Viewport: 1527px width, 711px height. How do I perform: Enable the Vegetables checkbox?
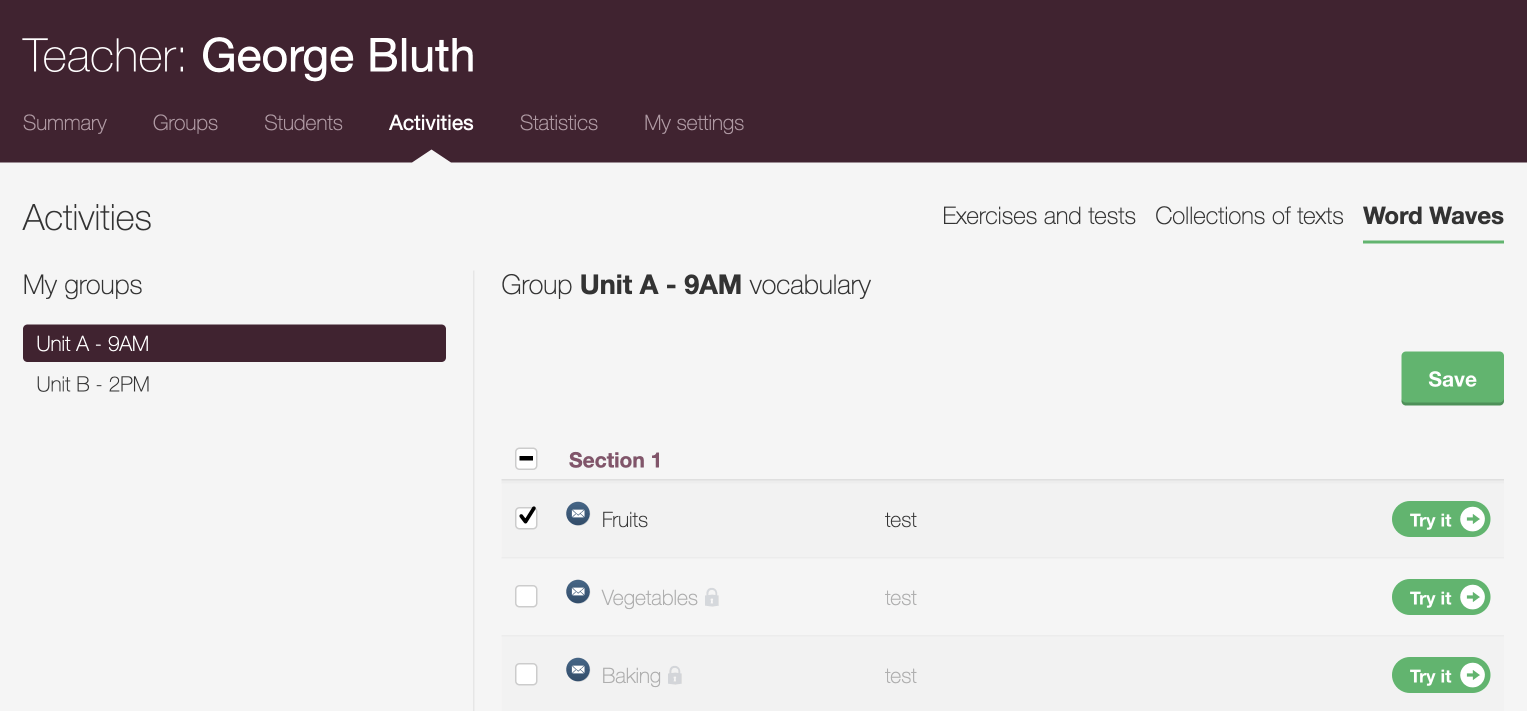(526, 597)
